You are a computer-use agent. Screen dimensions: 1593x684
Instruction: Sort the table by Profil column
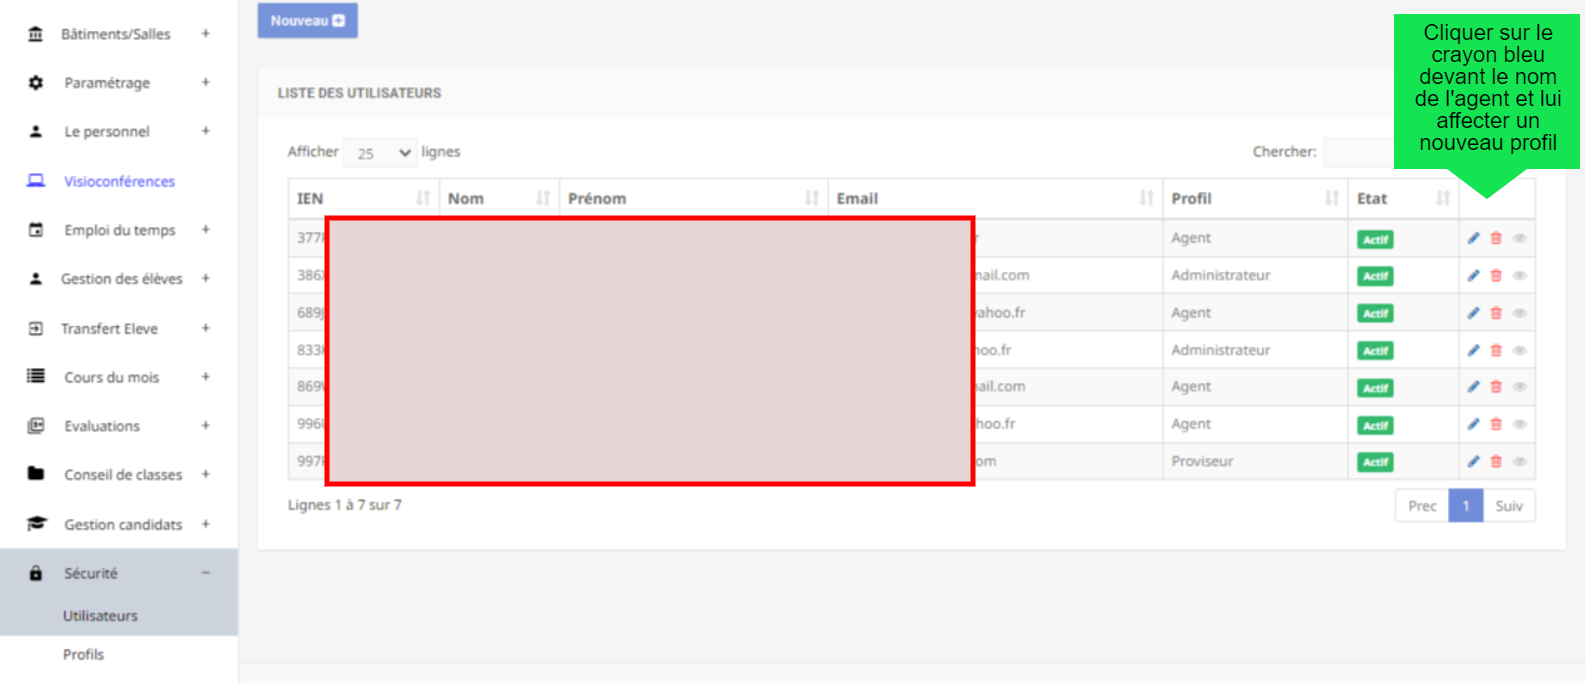[x=1331, y=198]
